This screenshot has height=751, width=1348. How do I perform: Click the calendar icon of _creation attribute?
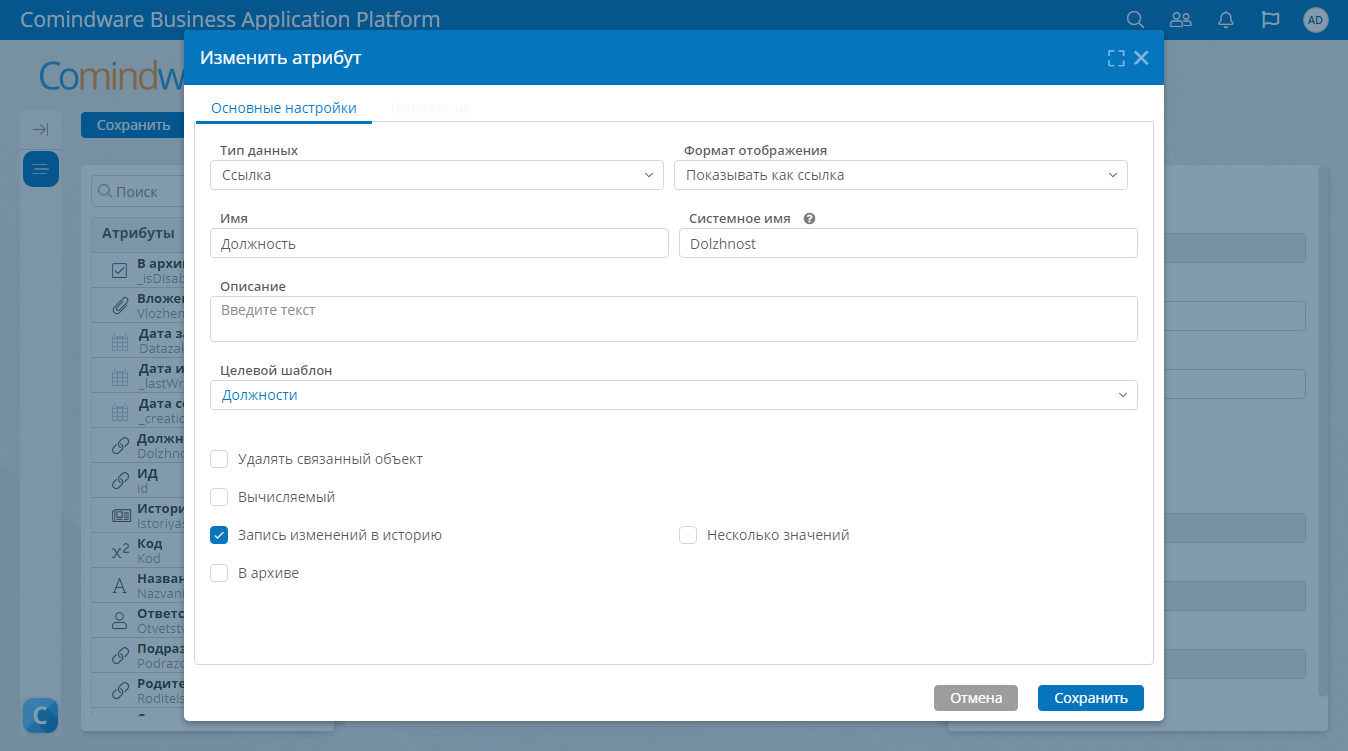(119, 412)
